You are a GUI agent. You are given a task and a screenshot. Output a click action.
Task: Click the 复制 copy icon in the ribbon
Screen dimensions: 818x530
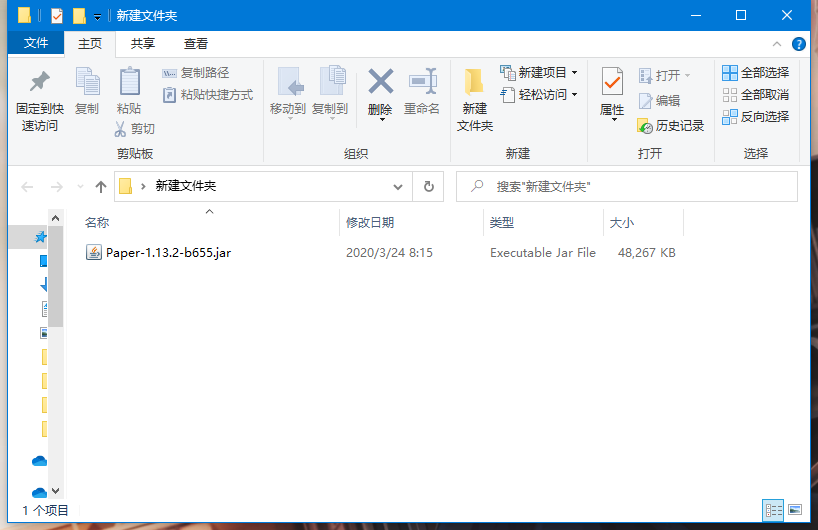[x=87, y=82]
